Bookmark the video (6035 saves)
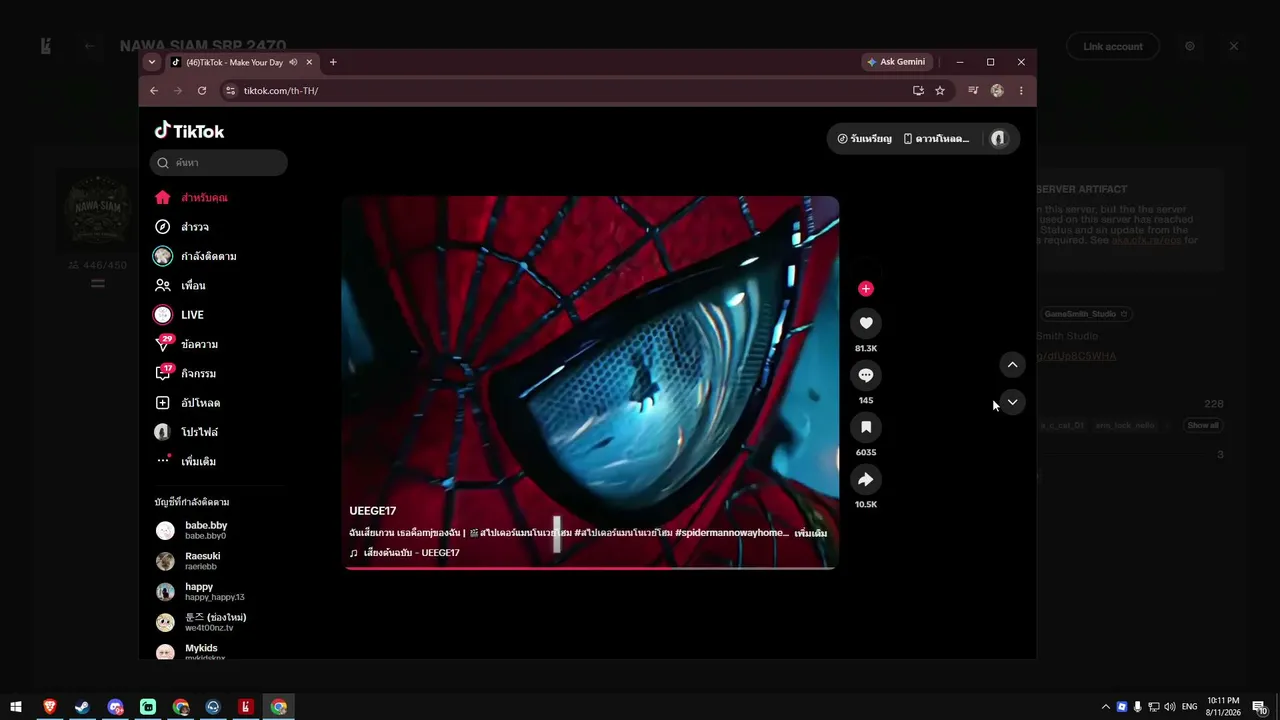The width and height of the screenshot is (1280, 720). (866, 427)
